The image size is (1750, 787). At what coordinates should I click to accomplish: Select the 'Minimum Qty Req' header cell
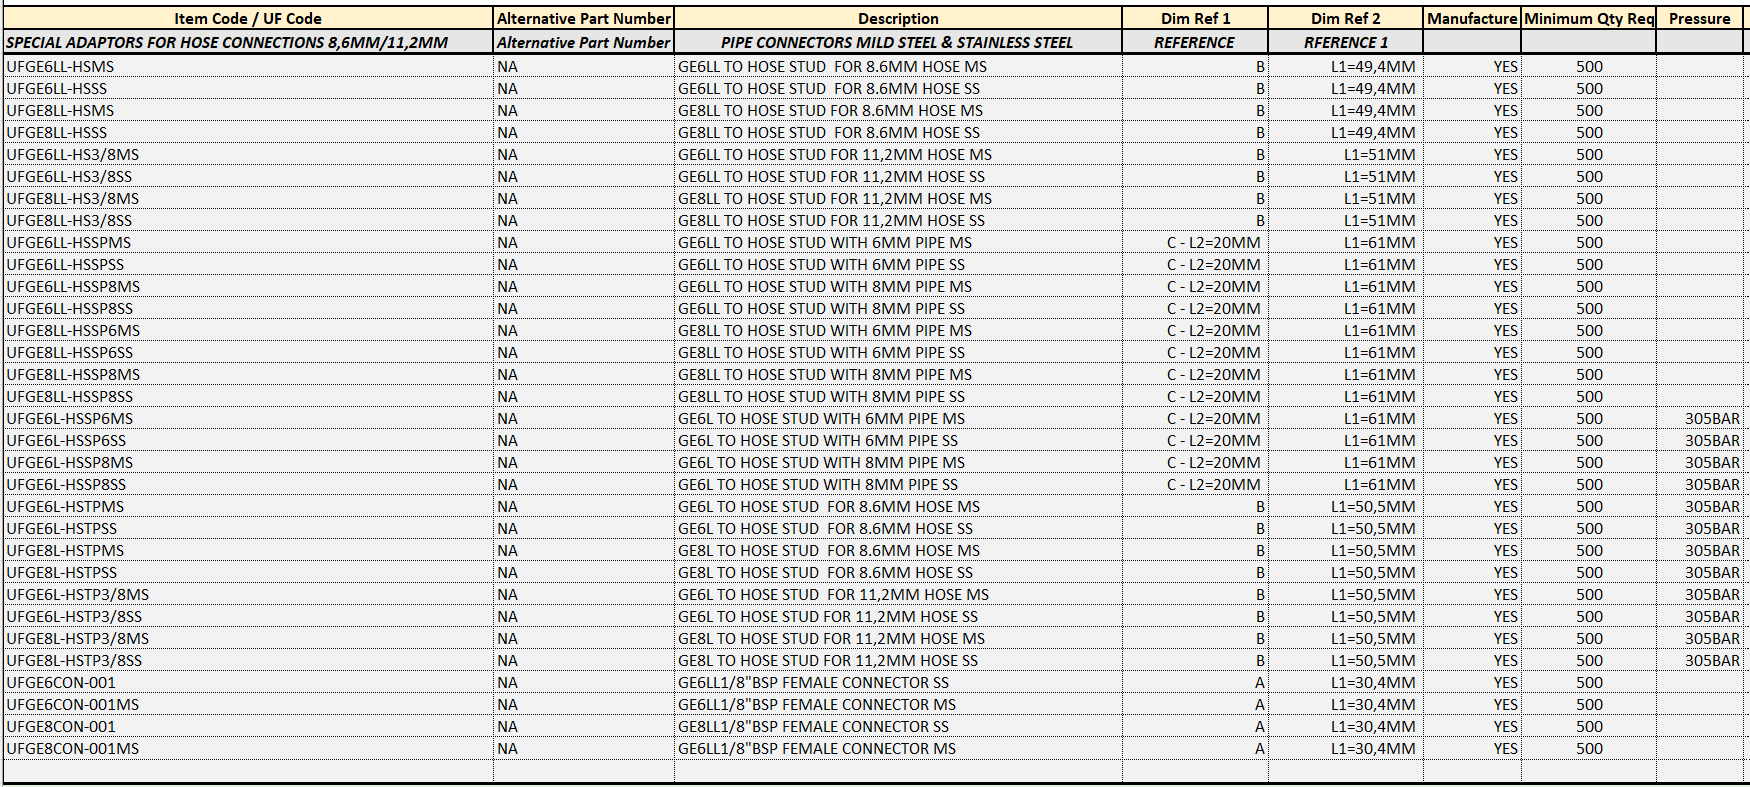tap(1588, 18)
